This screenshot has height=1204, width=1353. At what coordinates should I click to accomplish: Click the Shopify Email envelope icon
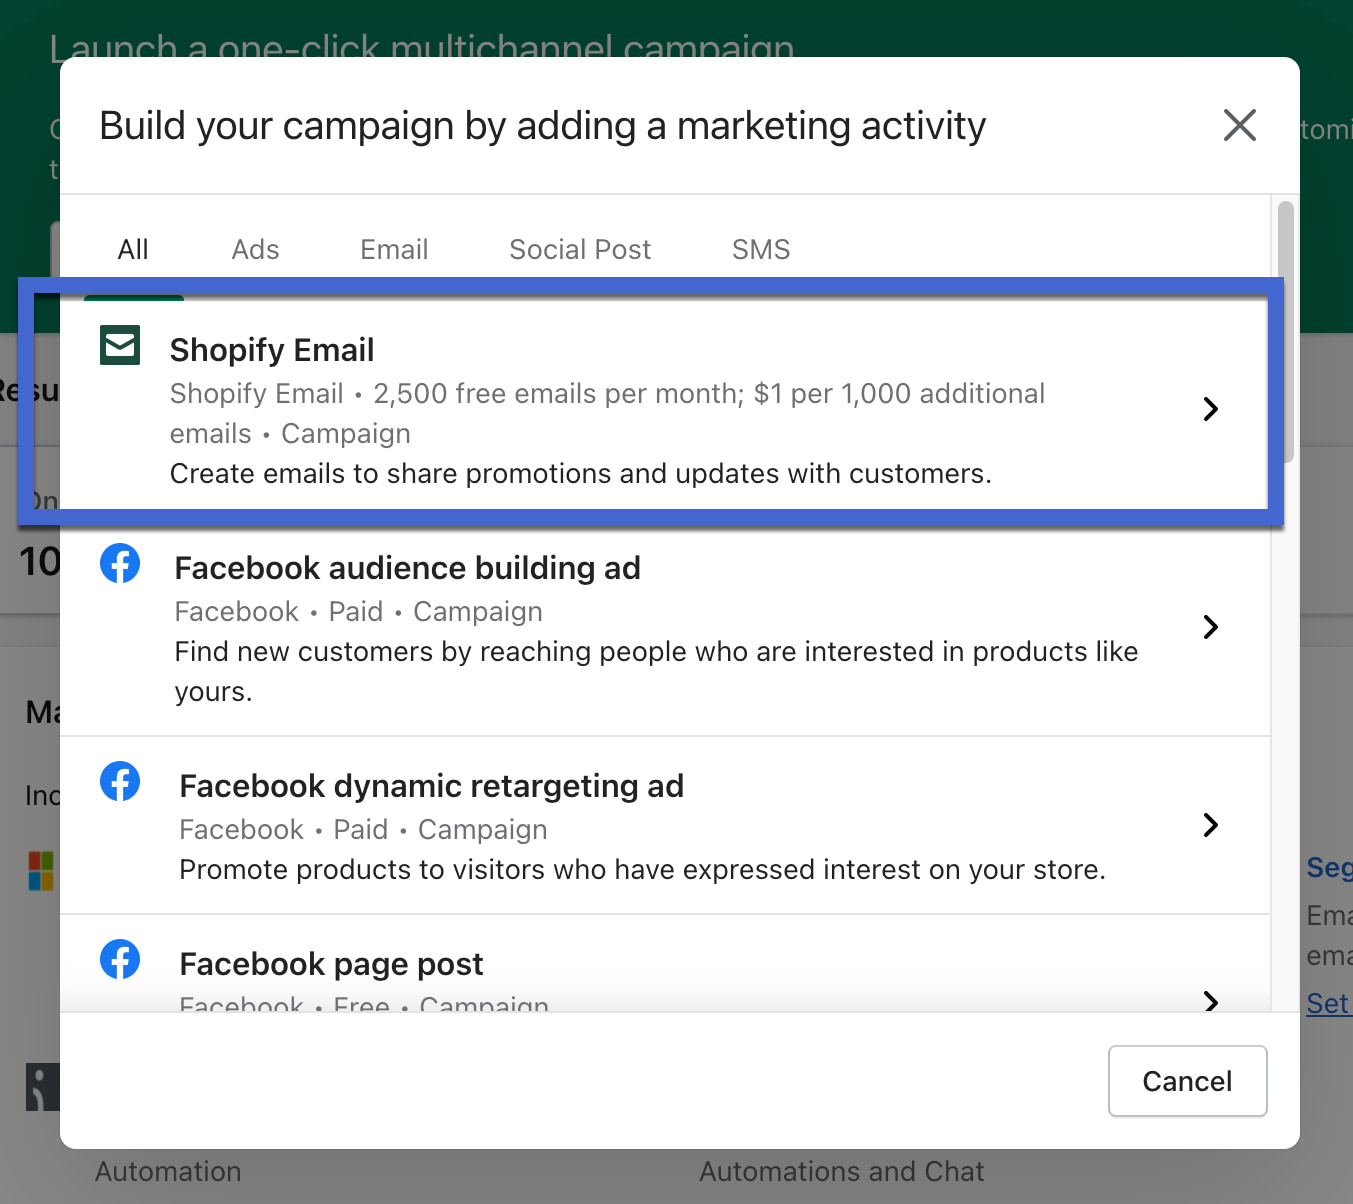pyautogui.click(x=120, y=346)
